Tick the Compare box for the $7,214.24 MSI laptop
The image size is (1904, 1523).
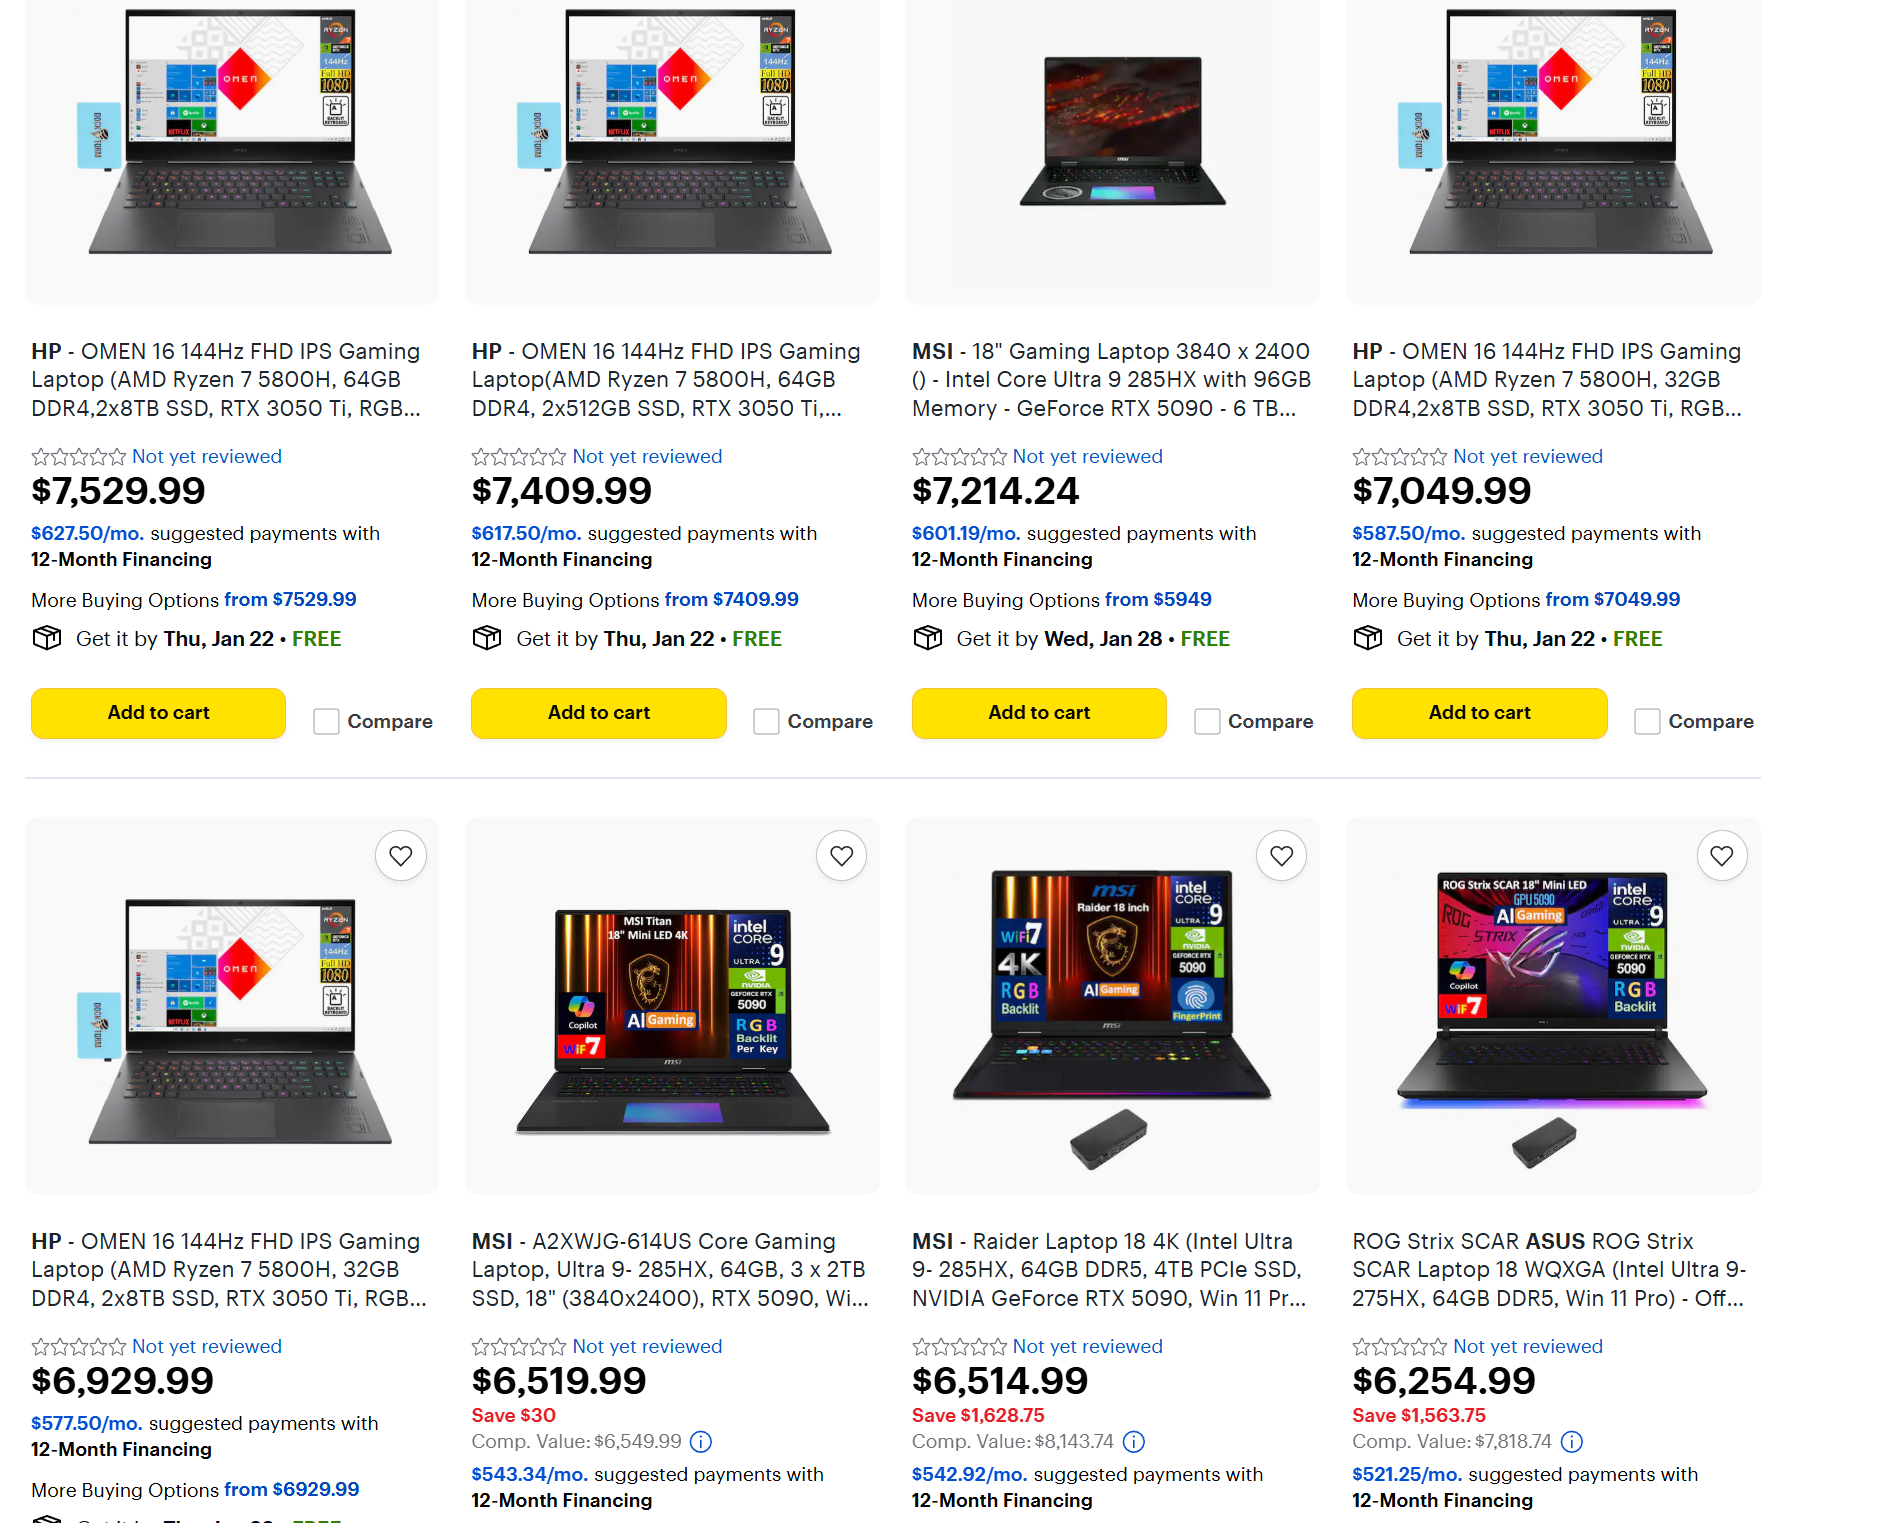(1207, 721)
